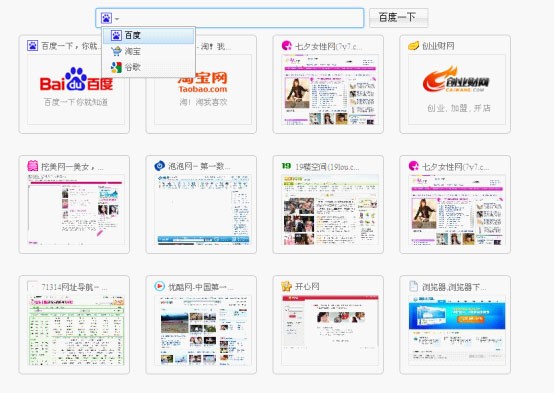Open the 创业财网 title link
Screen dimensions: 554x393
[438, 46]
